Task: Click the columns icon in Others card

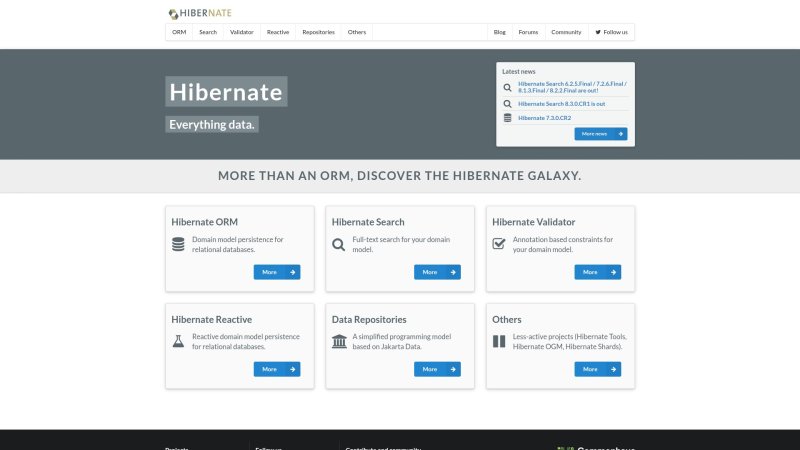Action: [x=499, y=341]
